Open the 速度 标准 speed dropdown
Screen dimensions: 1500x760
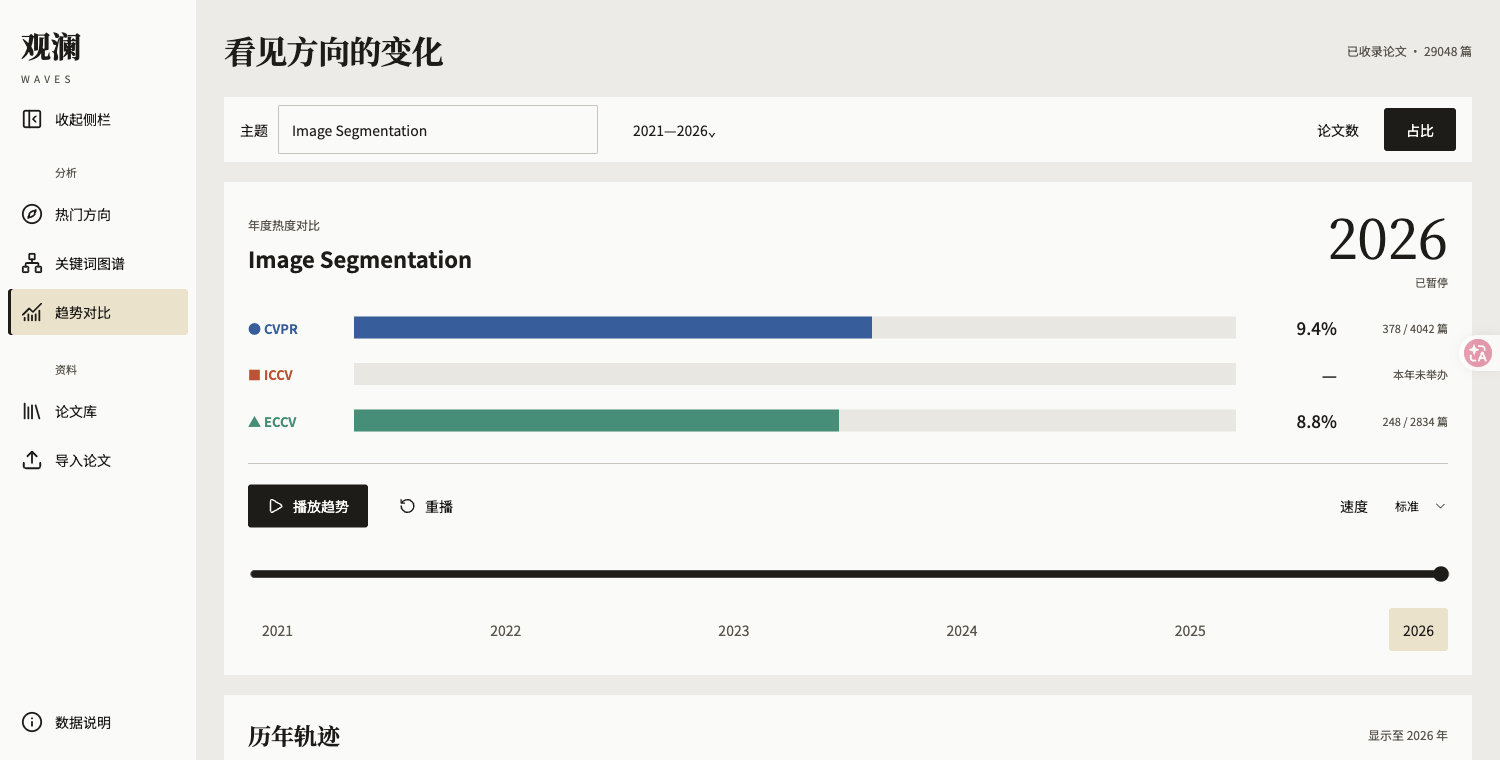click(1420, 507)
